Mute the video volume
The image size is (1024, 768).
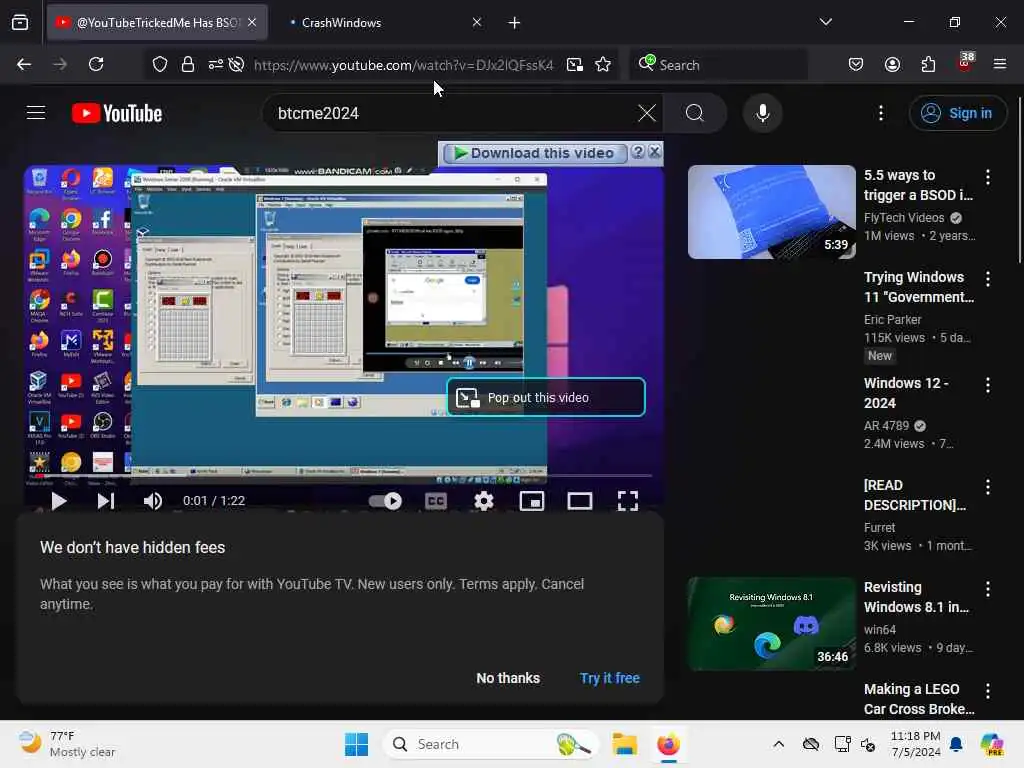click(x=153, y=501)
